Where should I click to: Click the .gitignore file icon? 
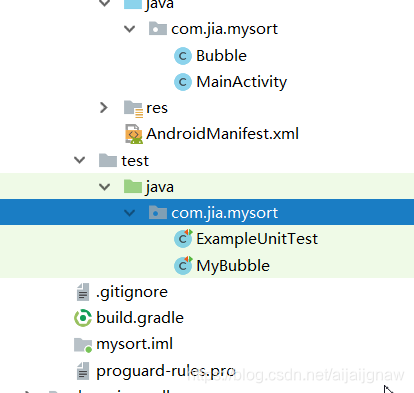83,292
